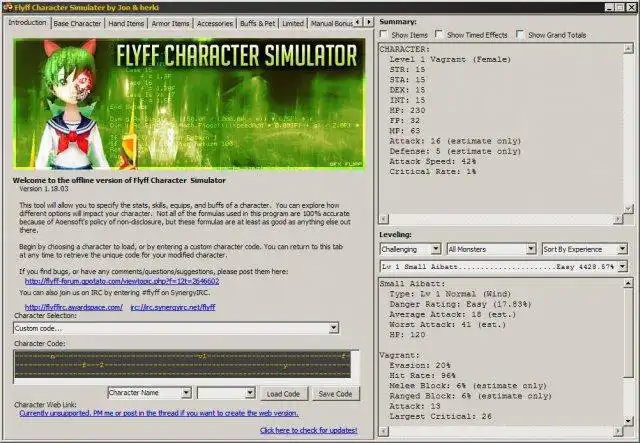Image resolution: width=640 pixels, height=443 pixels.
Task: Click the Summary horizontal scroll left arrow
Action: (x=384, y=219)
